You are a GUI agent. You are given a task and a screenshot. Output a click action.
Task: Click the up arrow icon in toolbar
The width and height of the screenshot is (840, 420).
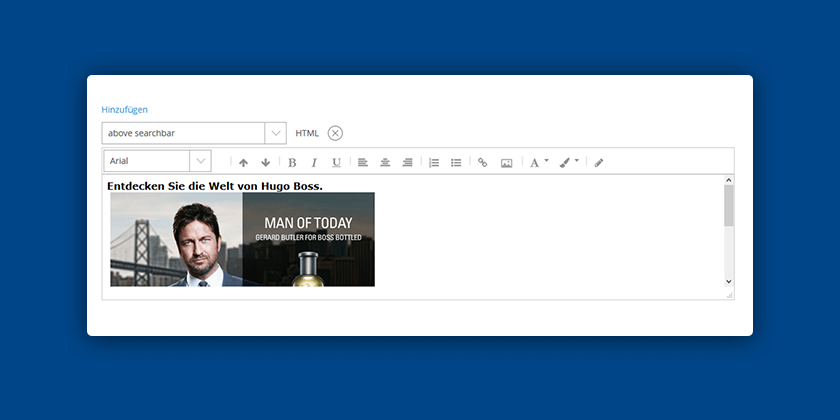coord(243,163)
